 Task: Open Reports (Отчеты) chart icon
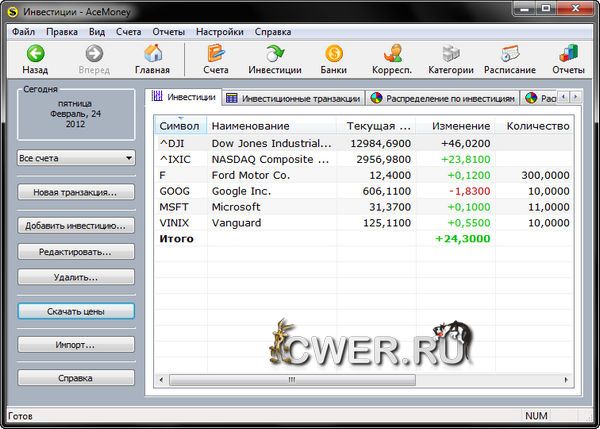(x=568, y=54)
